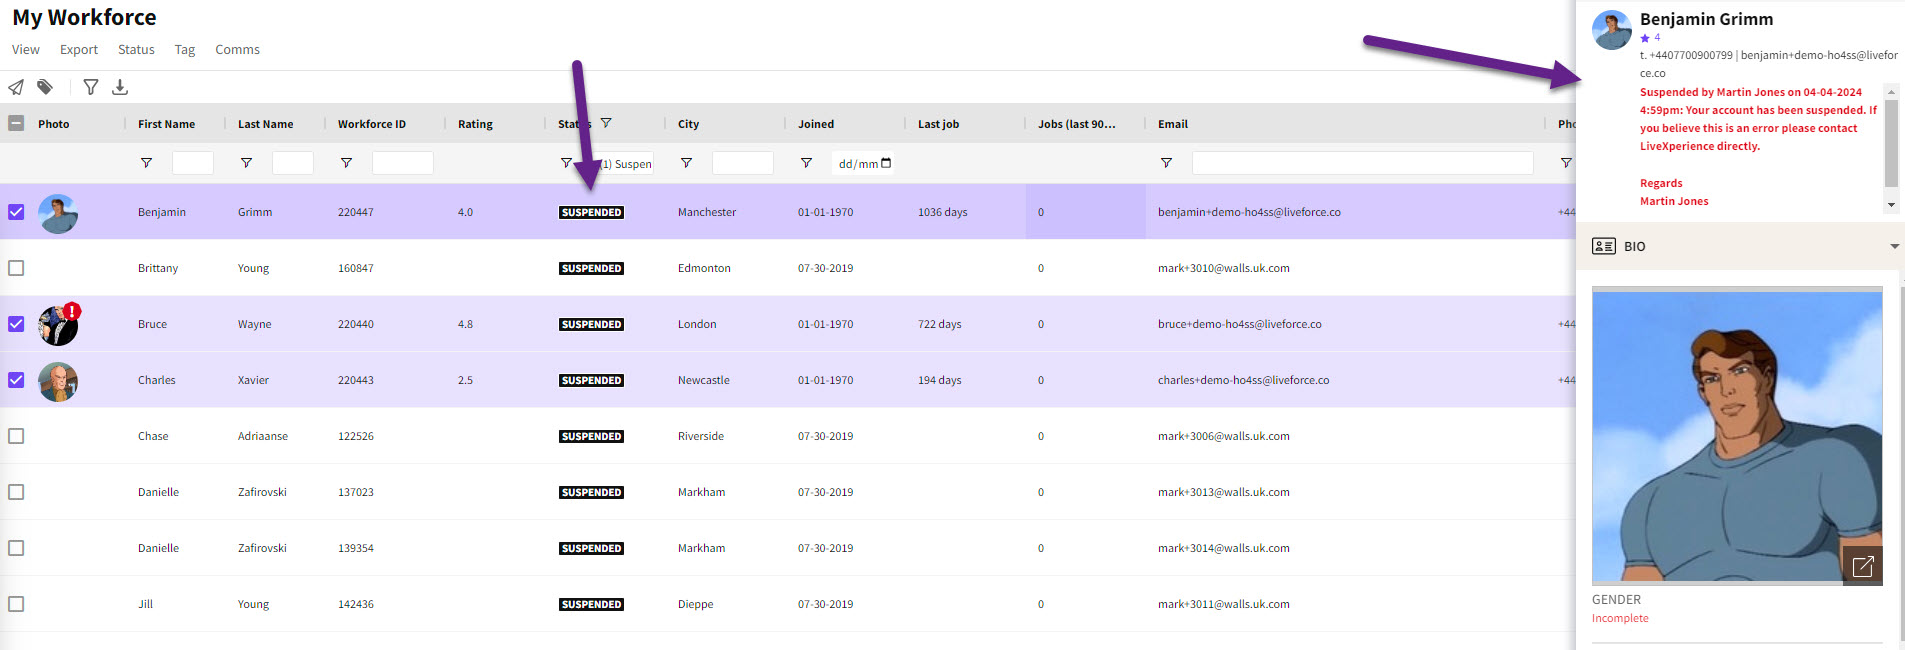Open the Status menu
This screenshot has height=650, width=1905.
tap(136, 50)
